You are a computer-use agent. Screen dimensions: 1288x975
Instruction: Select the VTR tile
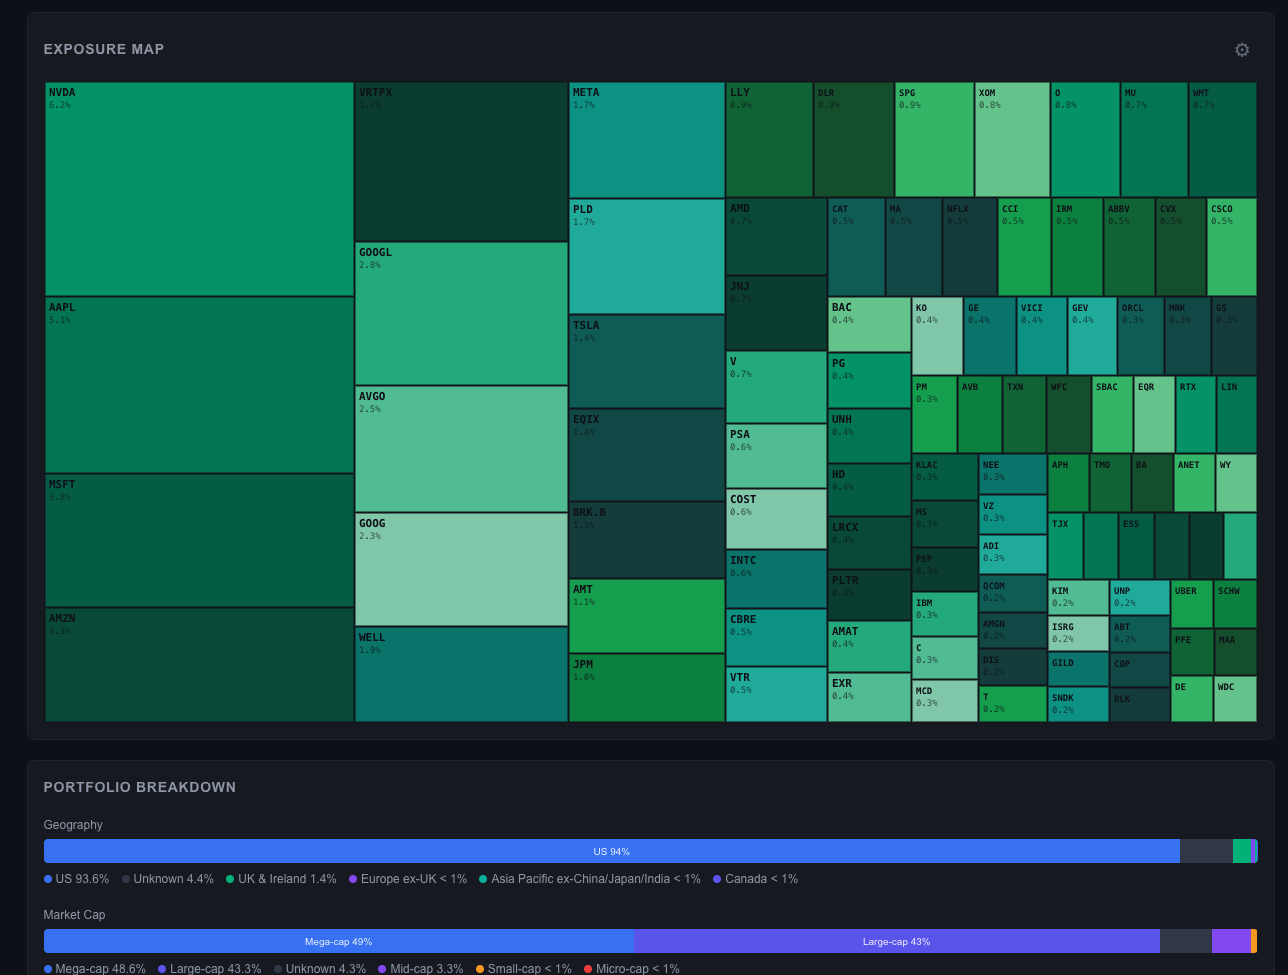pos(776,694)
